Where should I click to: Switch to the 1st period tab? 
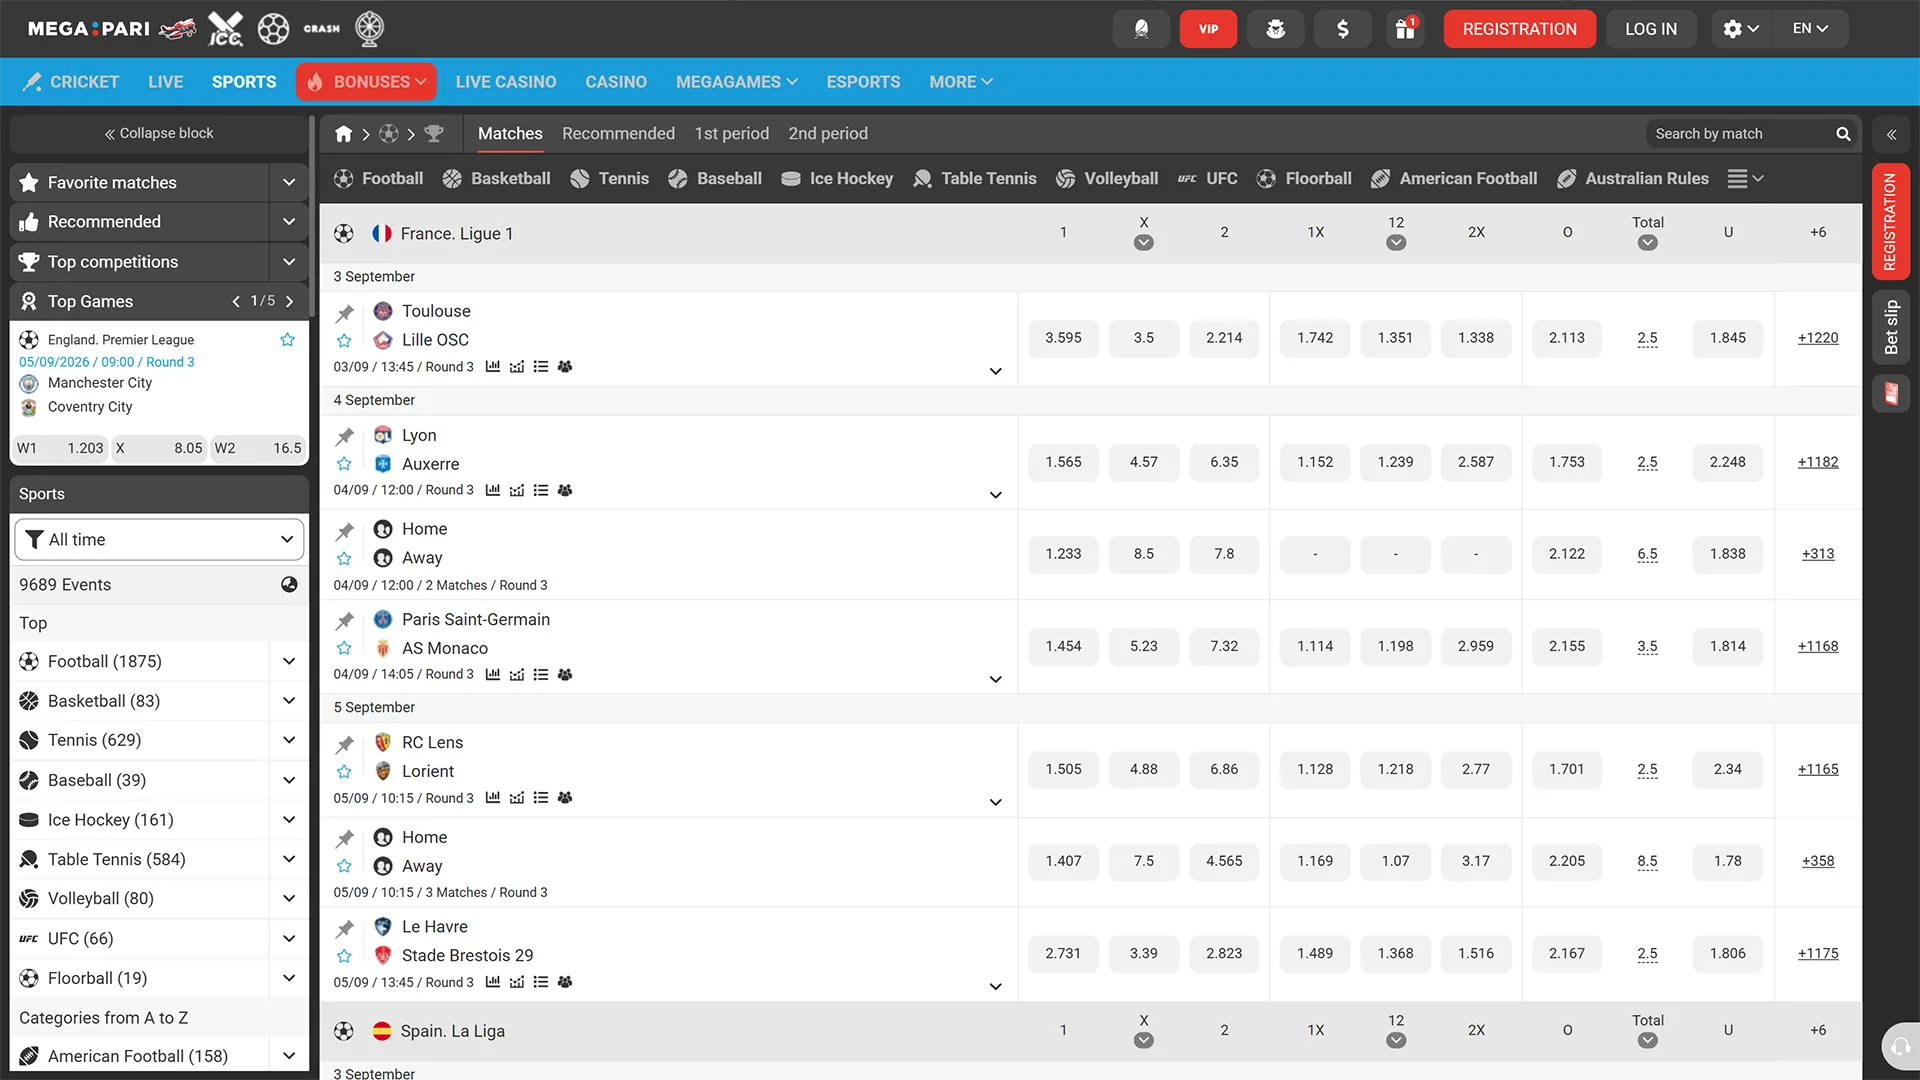tap(731, 133)
